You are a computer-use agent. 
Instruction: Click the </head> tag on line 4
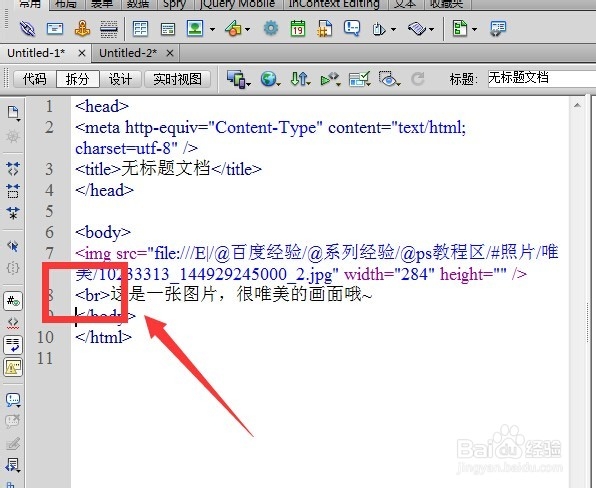(104, 190)
